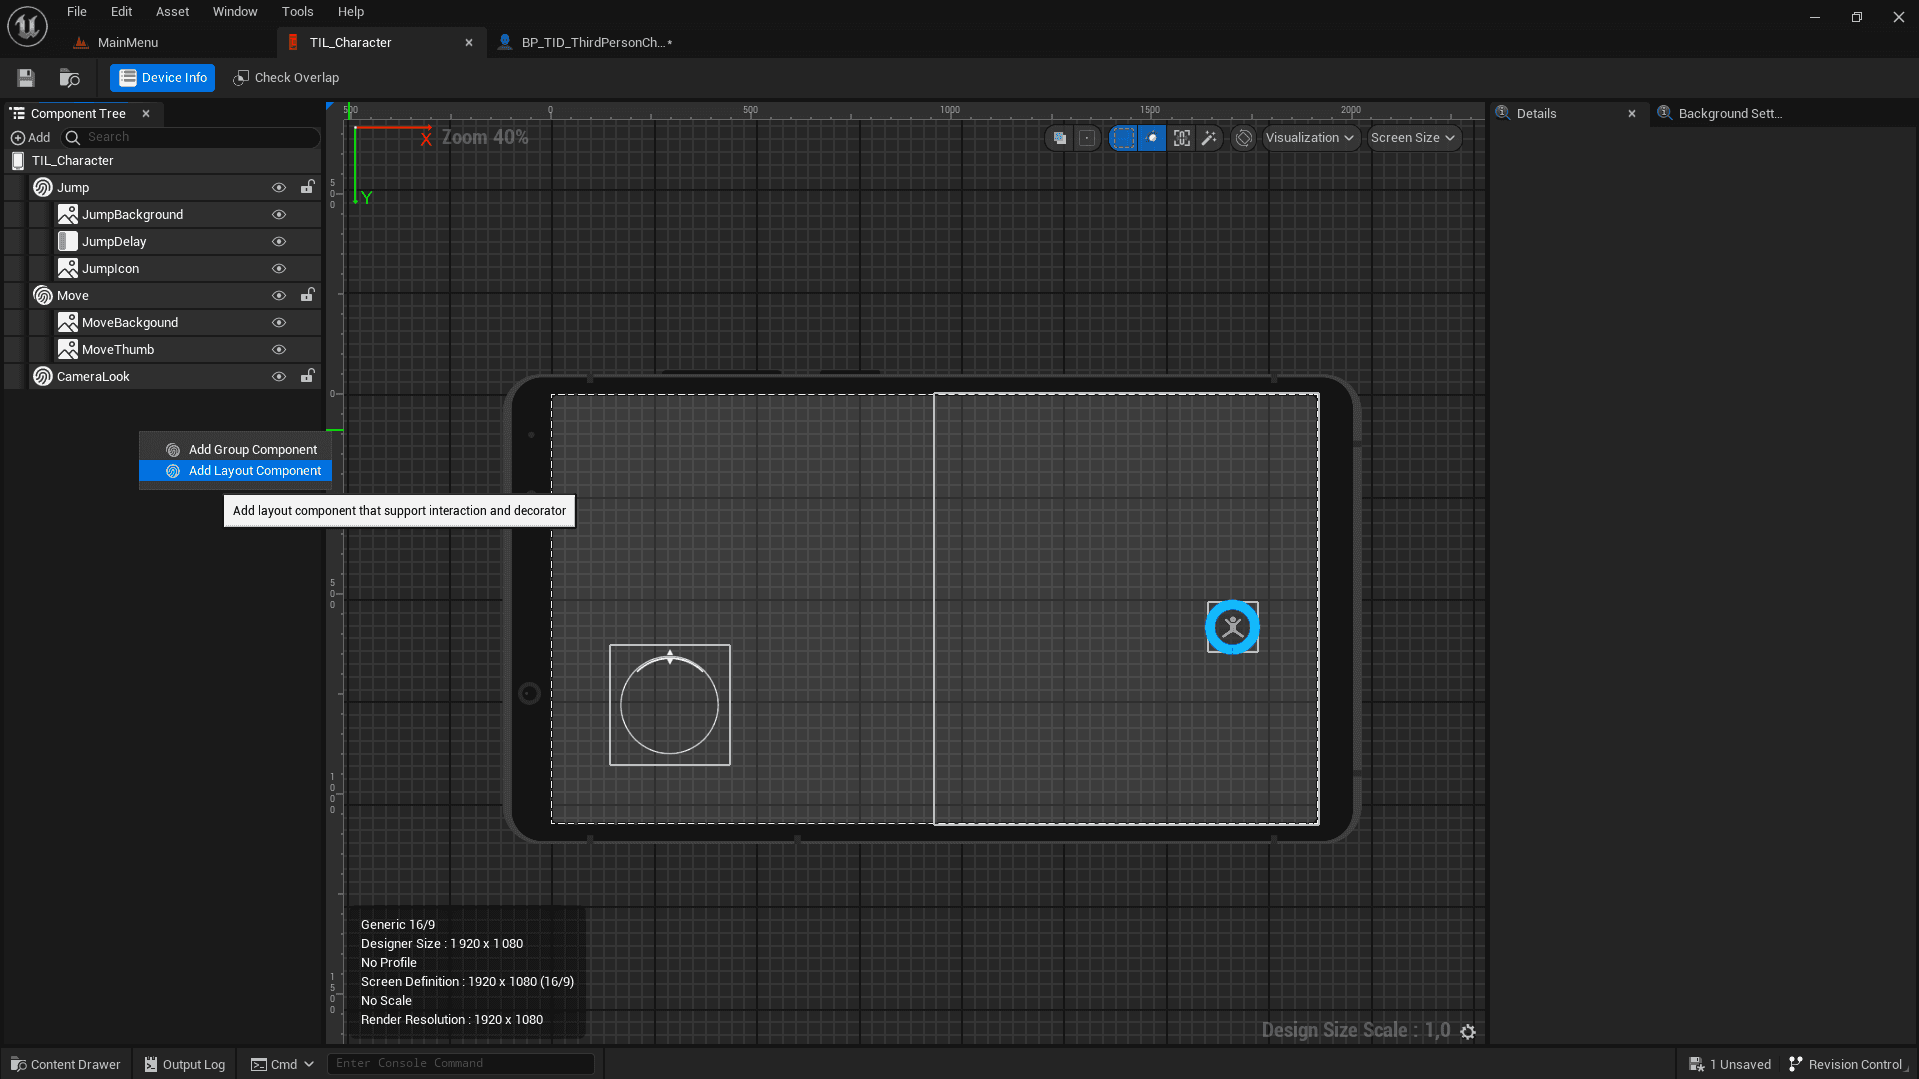This screenshot has height=1079, width=1919.
Task: Toggle the press effect viewport button
Action: [x=1152, y=138]
